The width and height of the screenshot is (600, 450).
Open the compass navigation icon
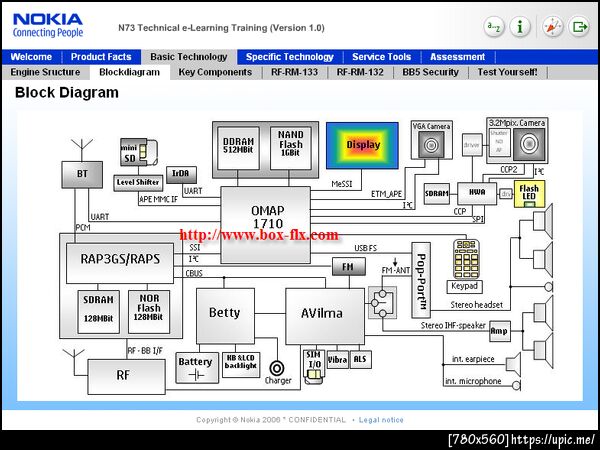(553, 27)
